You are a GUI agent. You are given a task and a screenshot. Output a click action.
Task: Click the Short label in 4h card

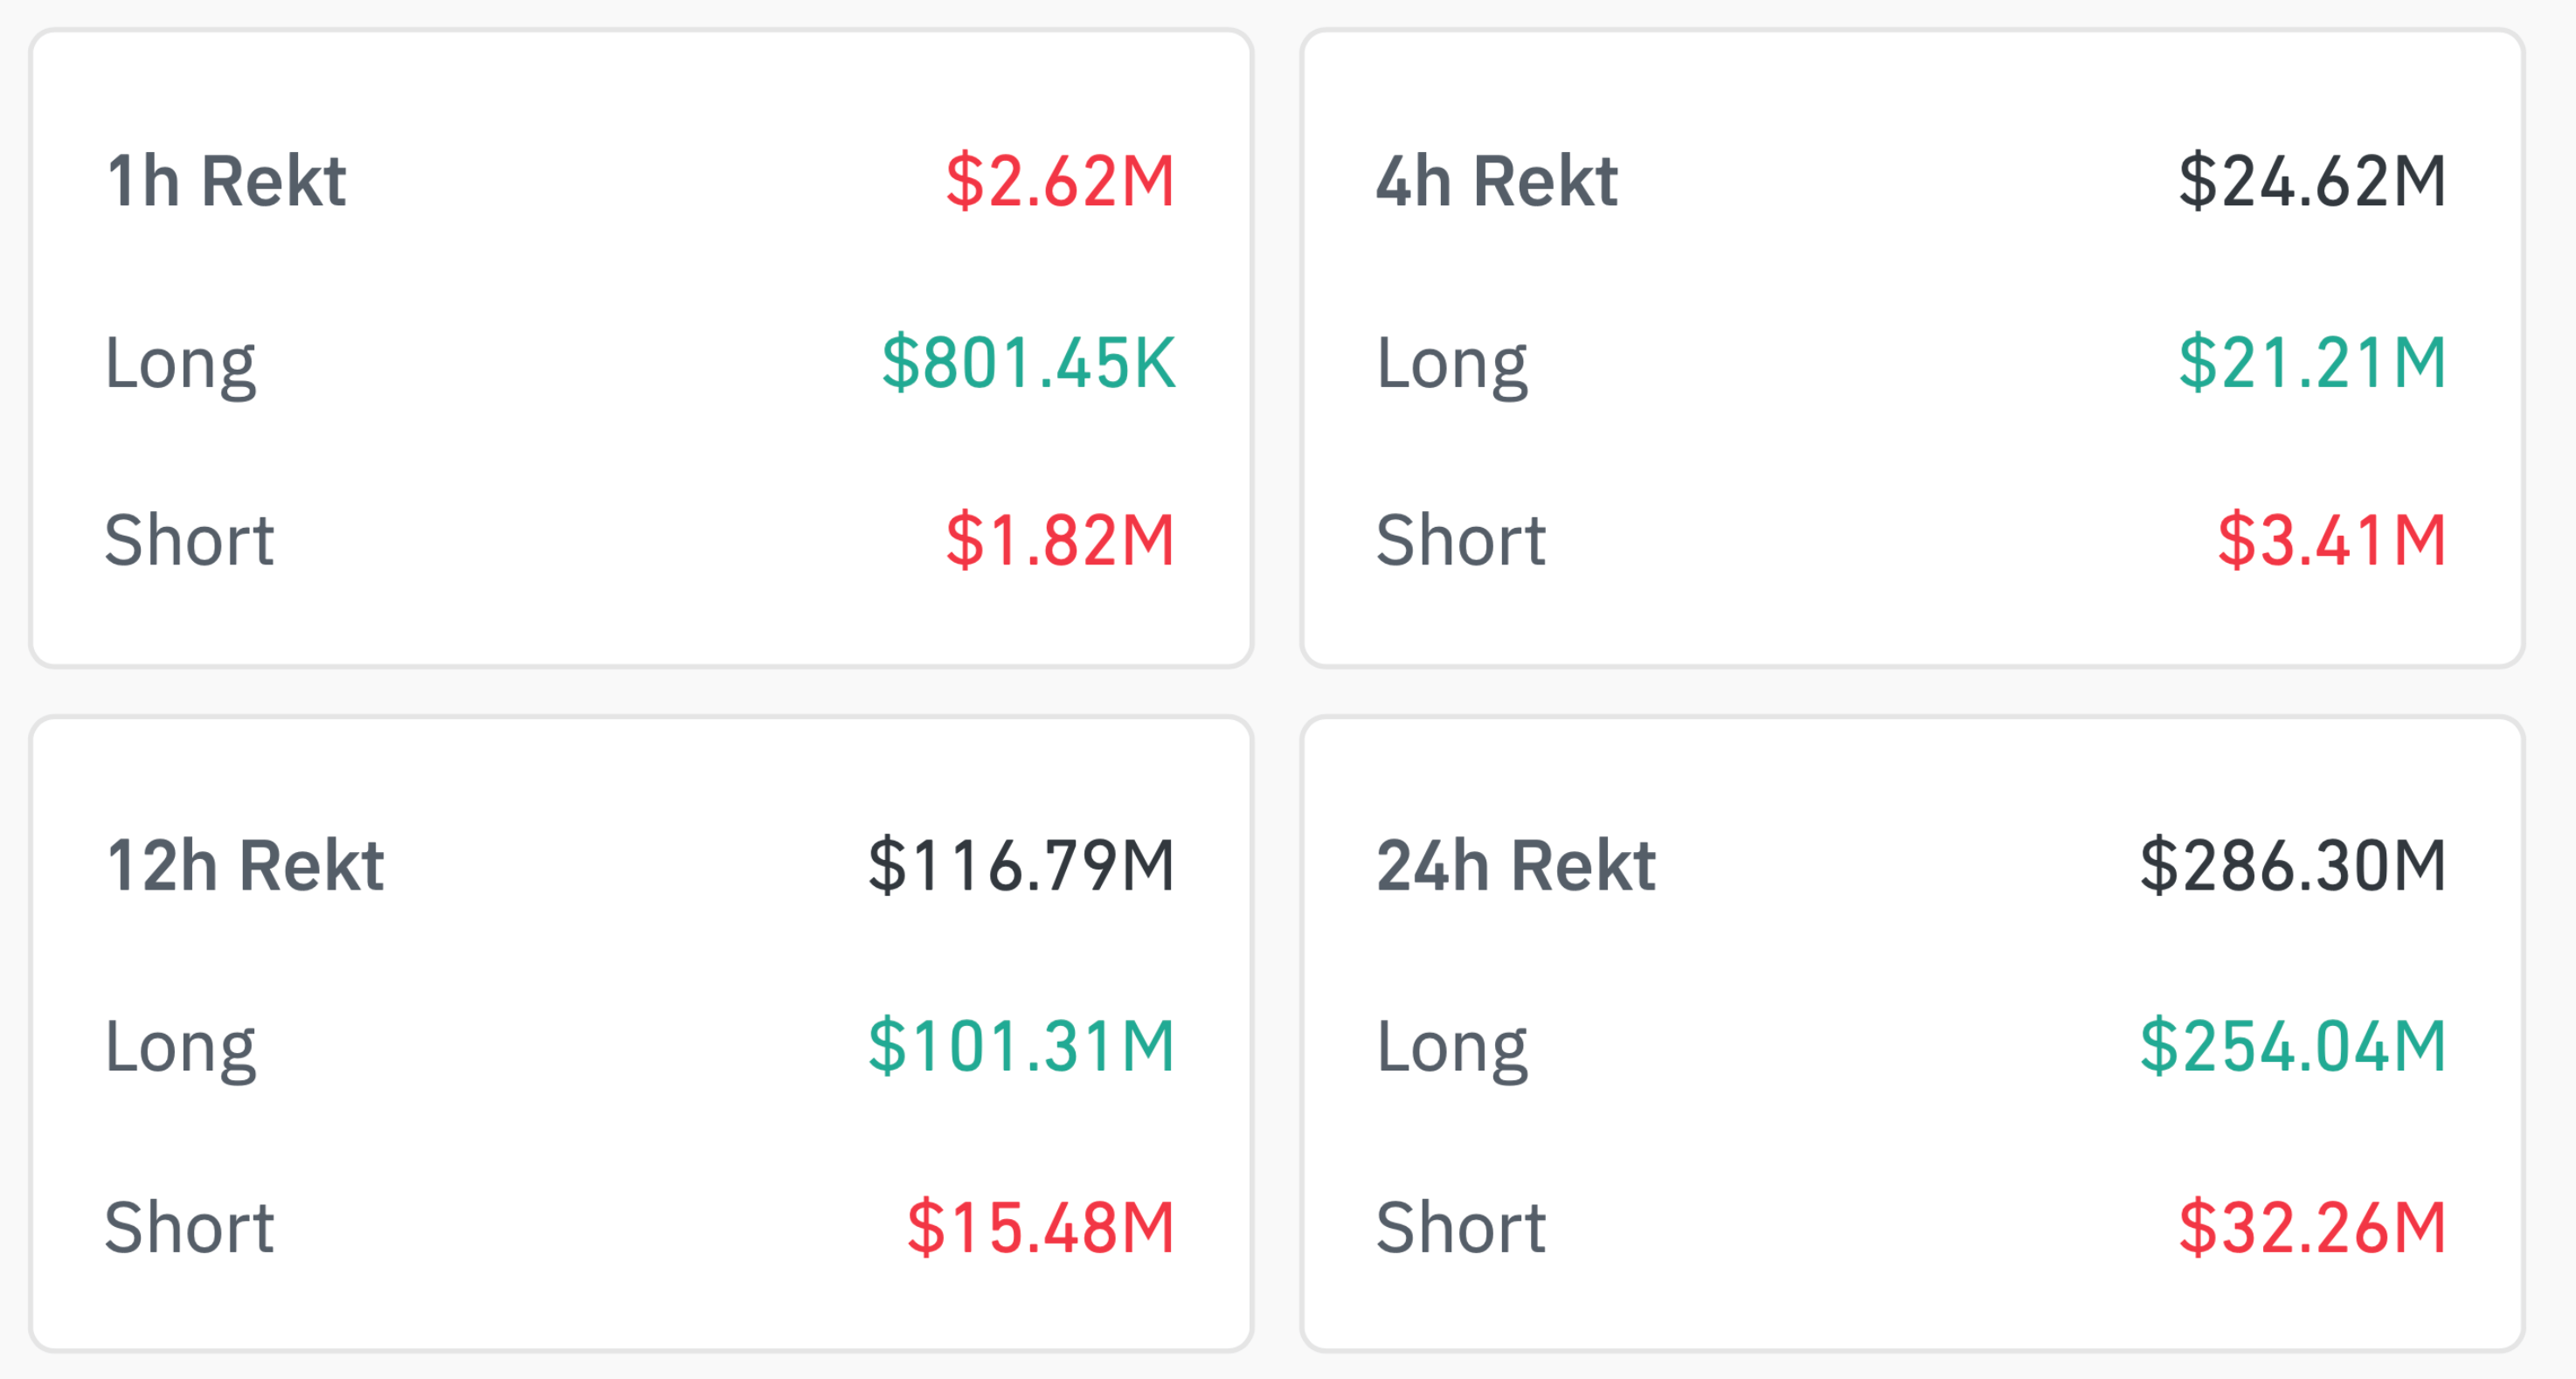coord(1461,540)
